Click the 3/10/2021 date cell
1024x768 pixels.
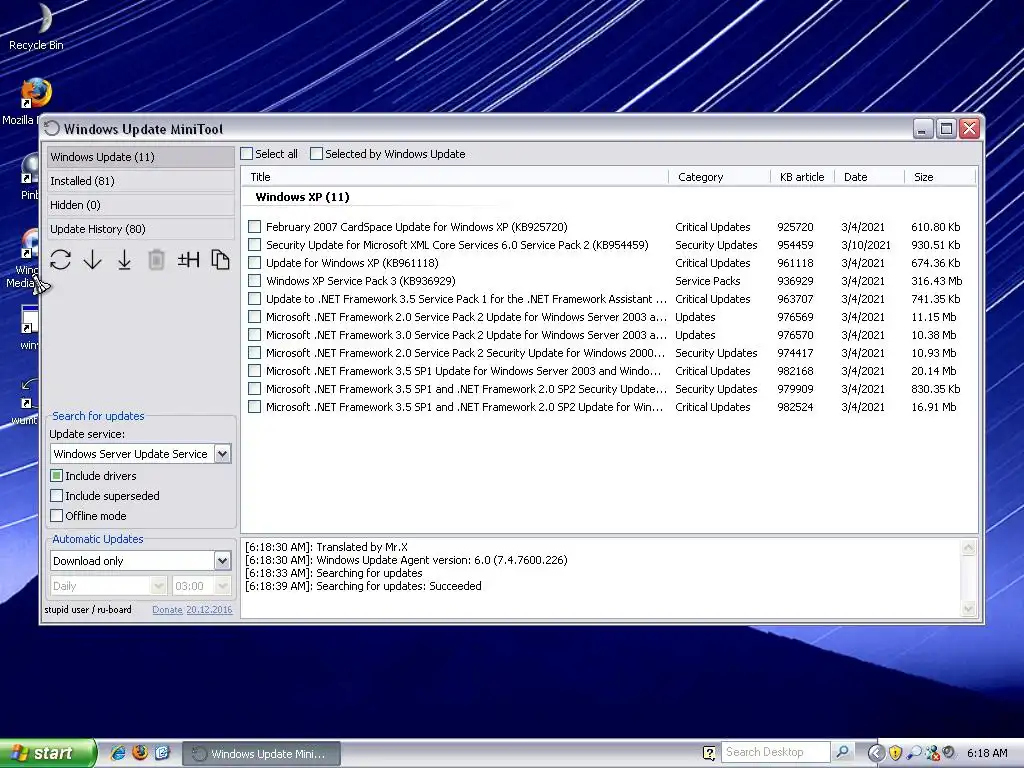pyautogui.click(x=866, y=245)
